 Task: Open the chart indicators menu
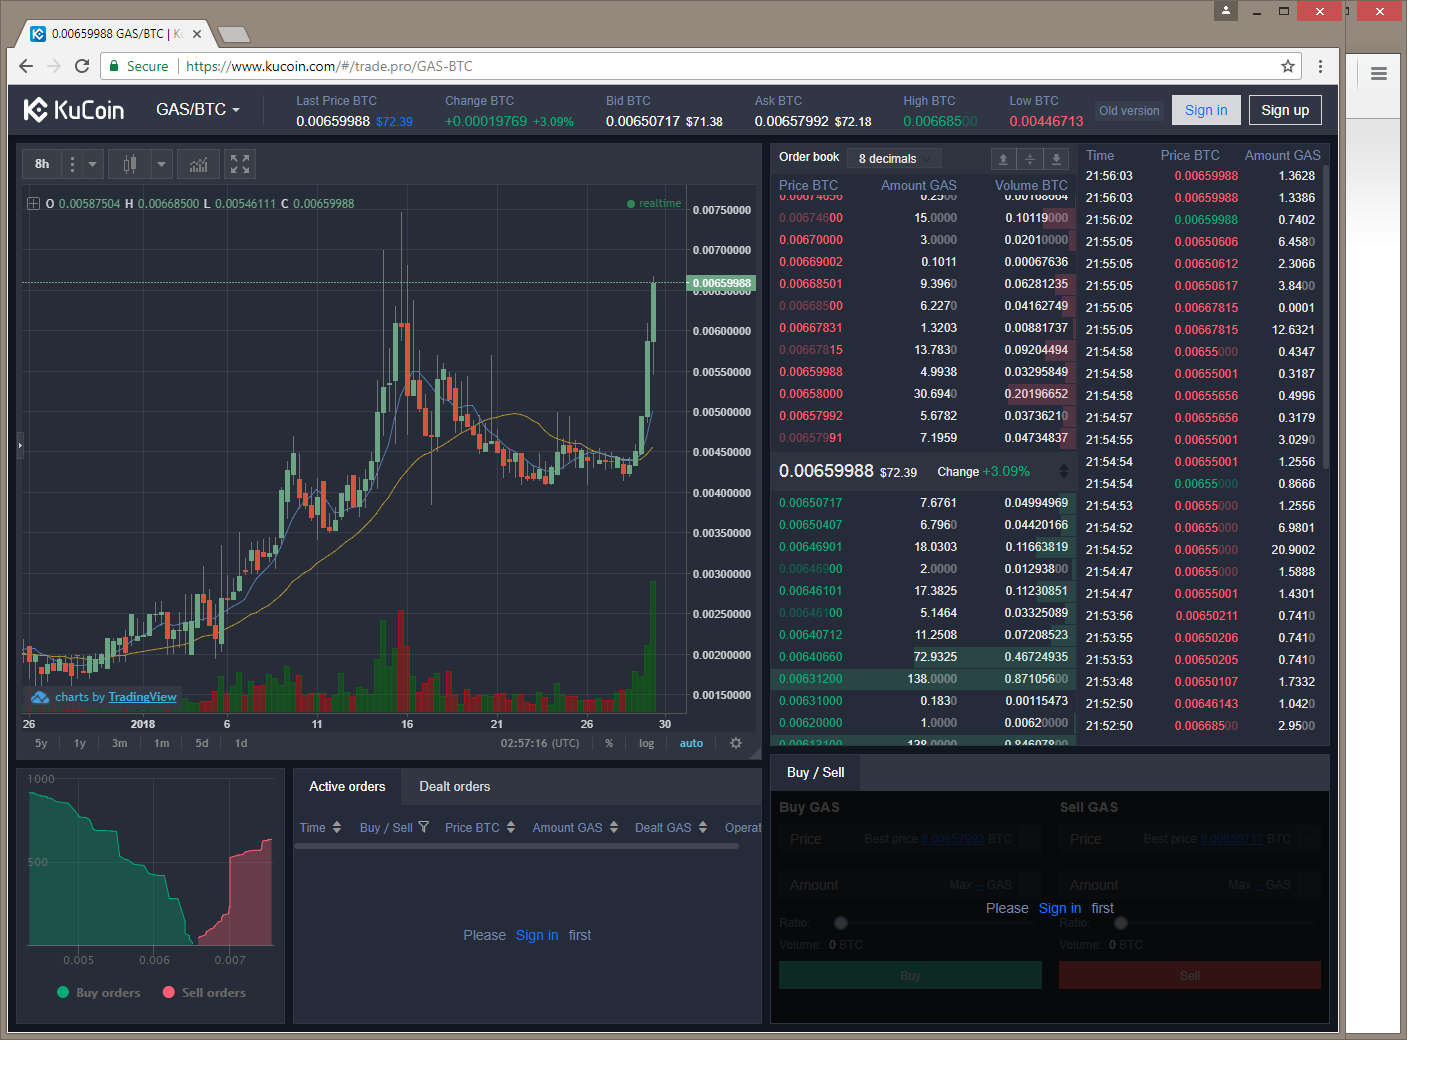[199, 164]
